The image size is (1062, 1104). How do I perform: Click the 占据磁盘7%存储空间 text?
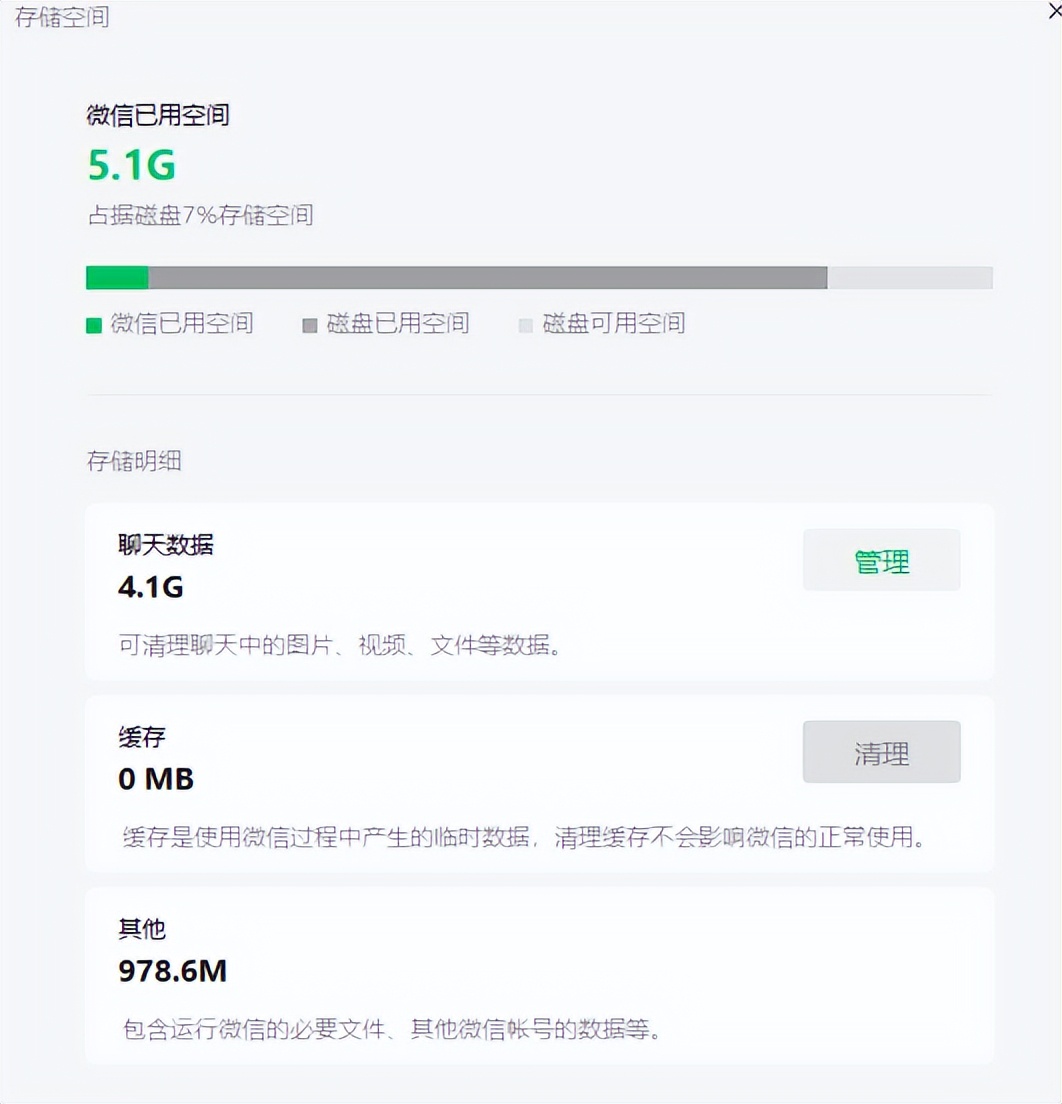tap(200, 215)
